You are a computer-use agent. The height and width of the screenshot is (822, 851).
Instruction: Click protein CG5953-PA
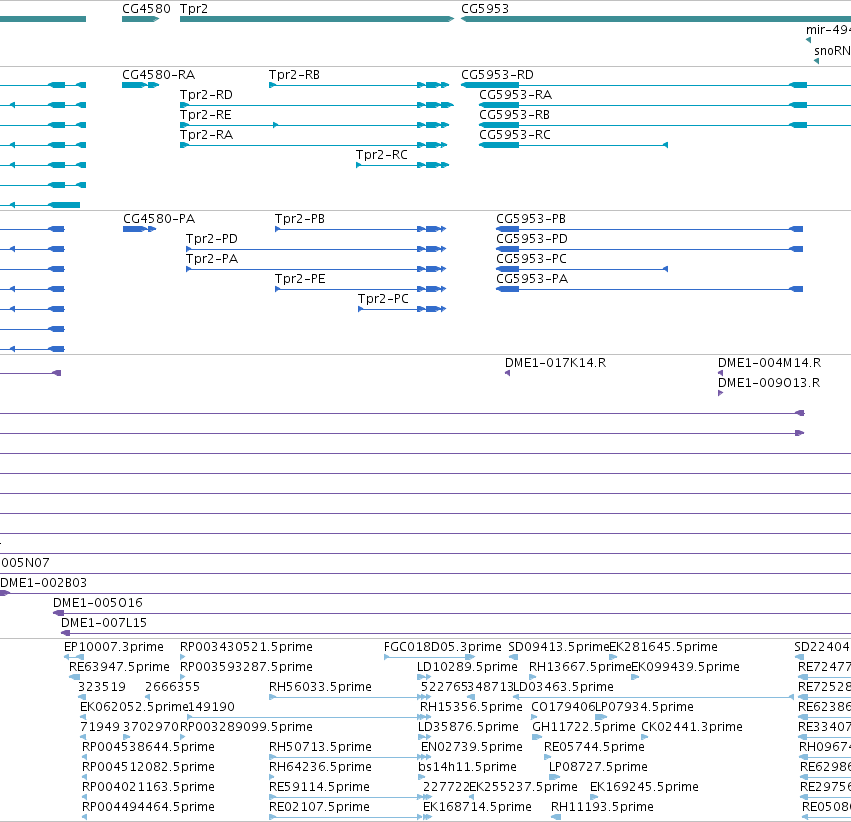pos(532,279)
